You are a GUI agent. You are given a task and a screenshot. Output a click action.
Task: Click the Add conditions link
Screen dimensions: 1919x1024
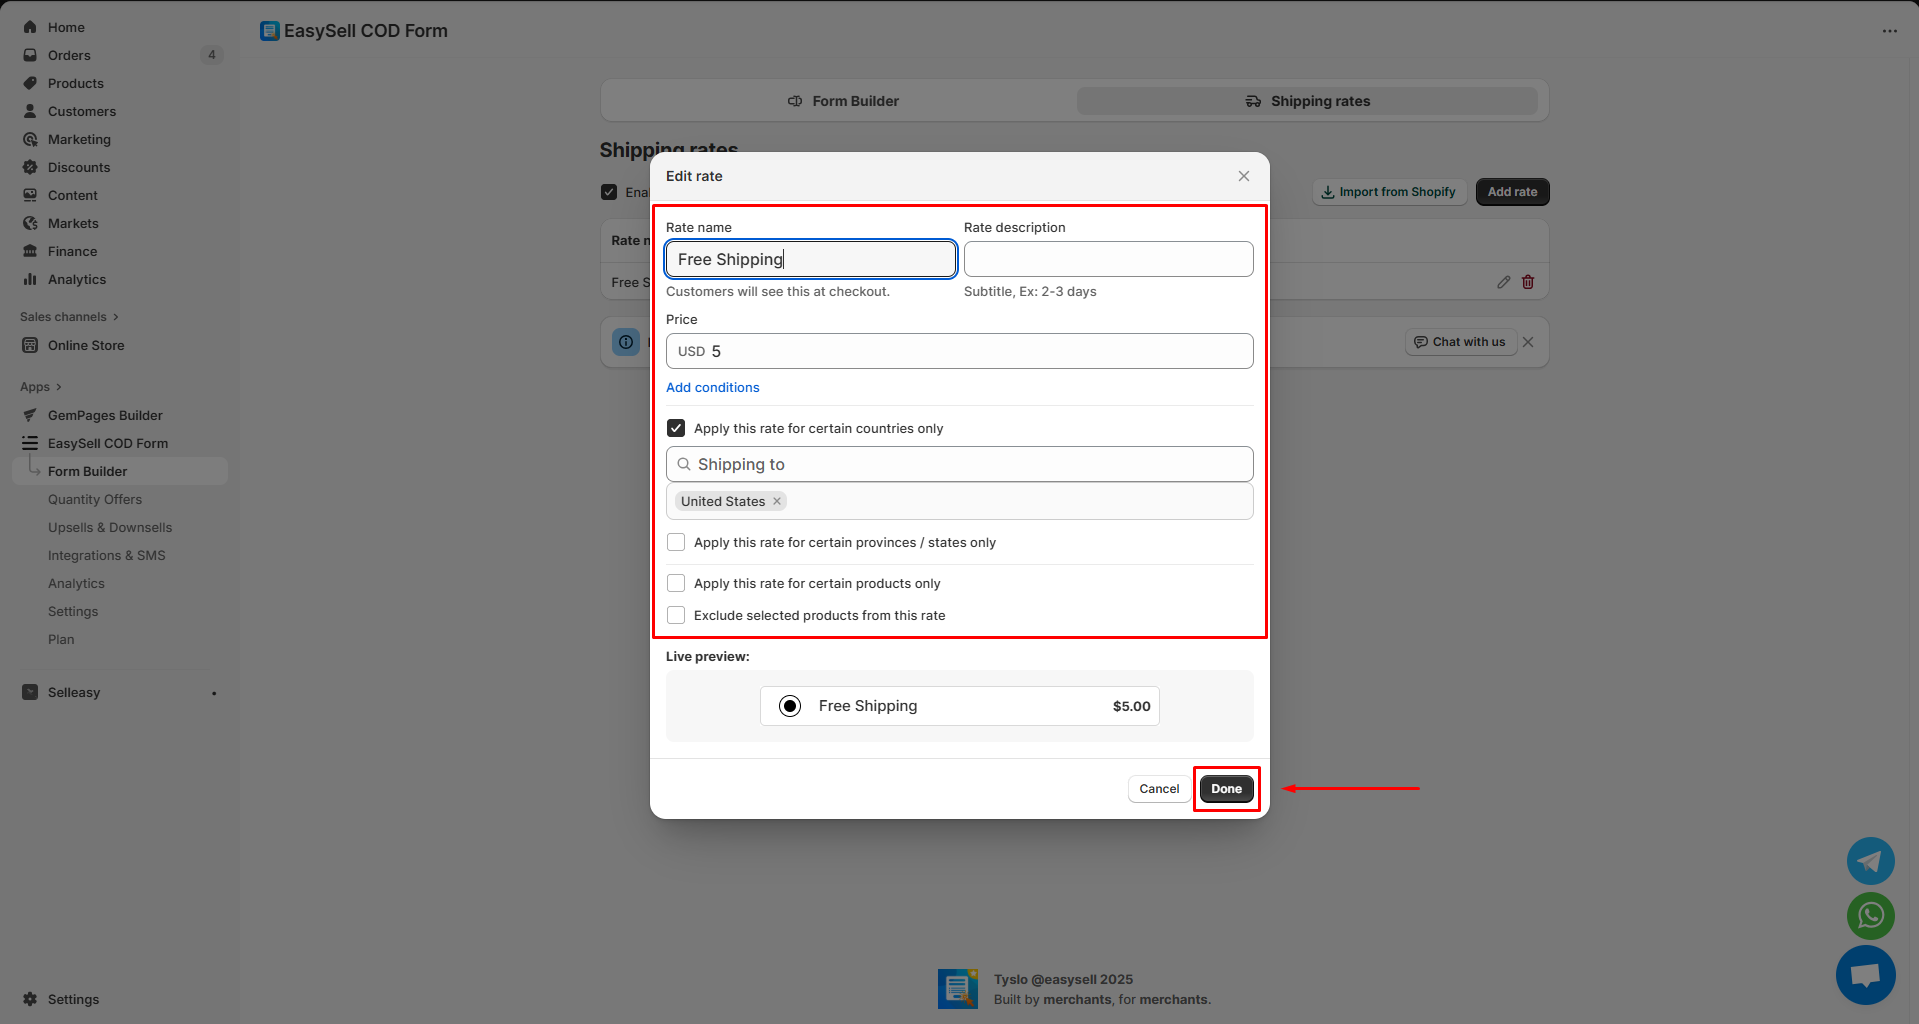(712, 388)
